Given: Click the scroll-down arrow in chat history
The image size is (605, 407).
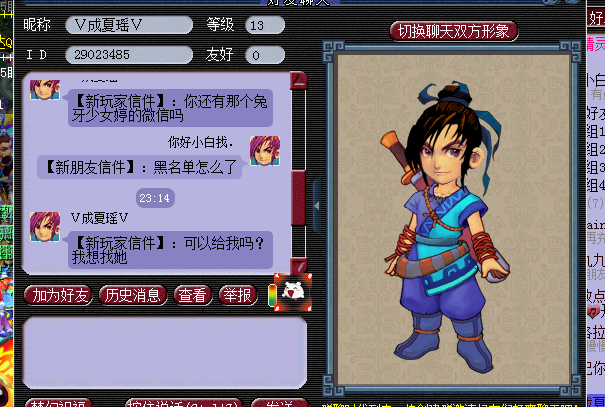Looking at the screenshot, I should [x=299, y=266].
